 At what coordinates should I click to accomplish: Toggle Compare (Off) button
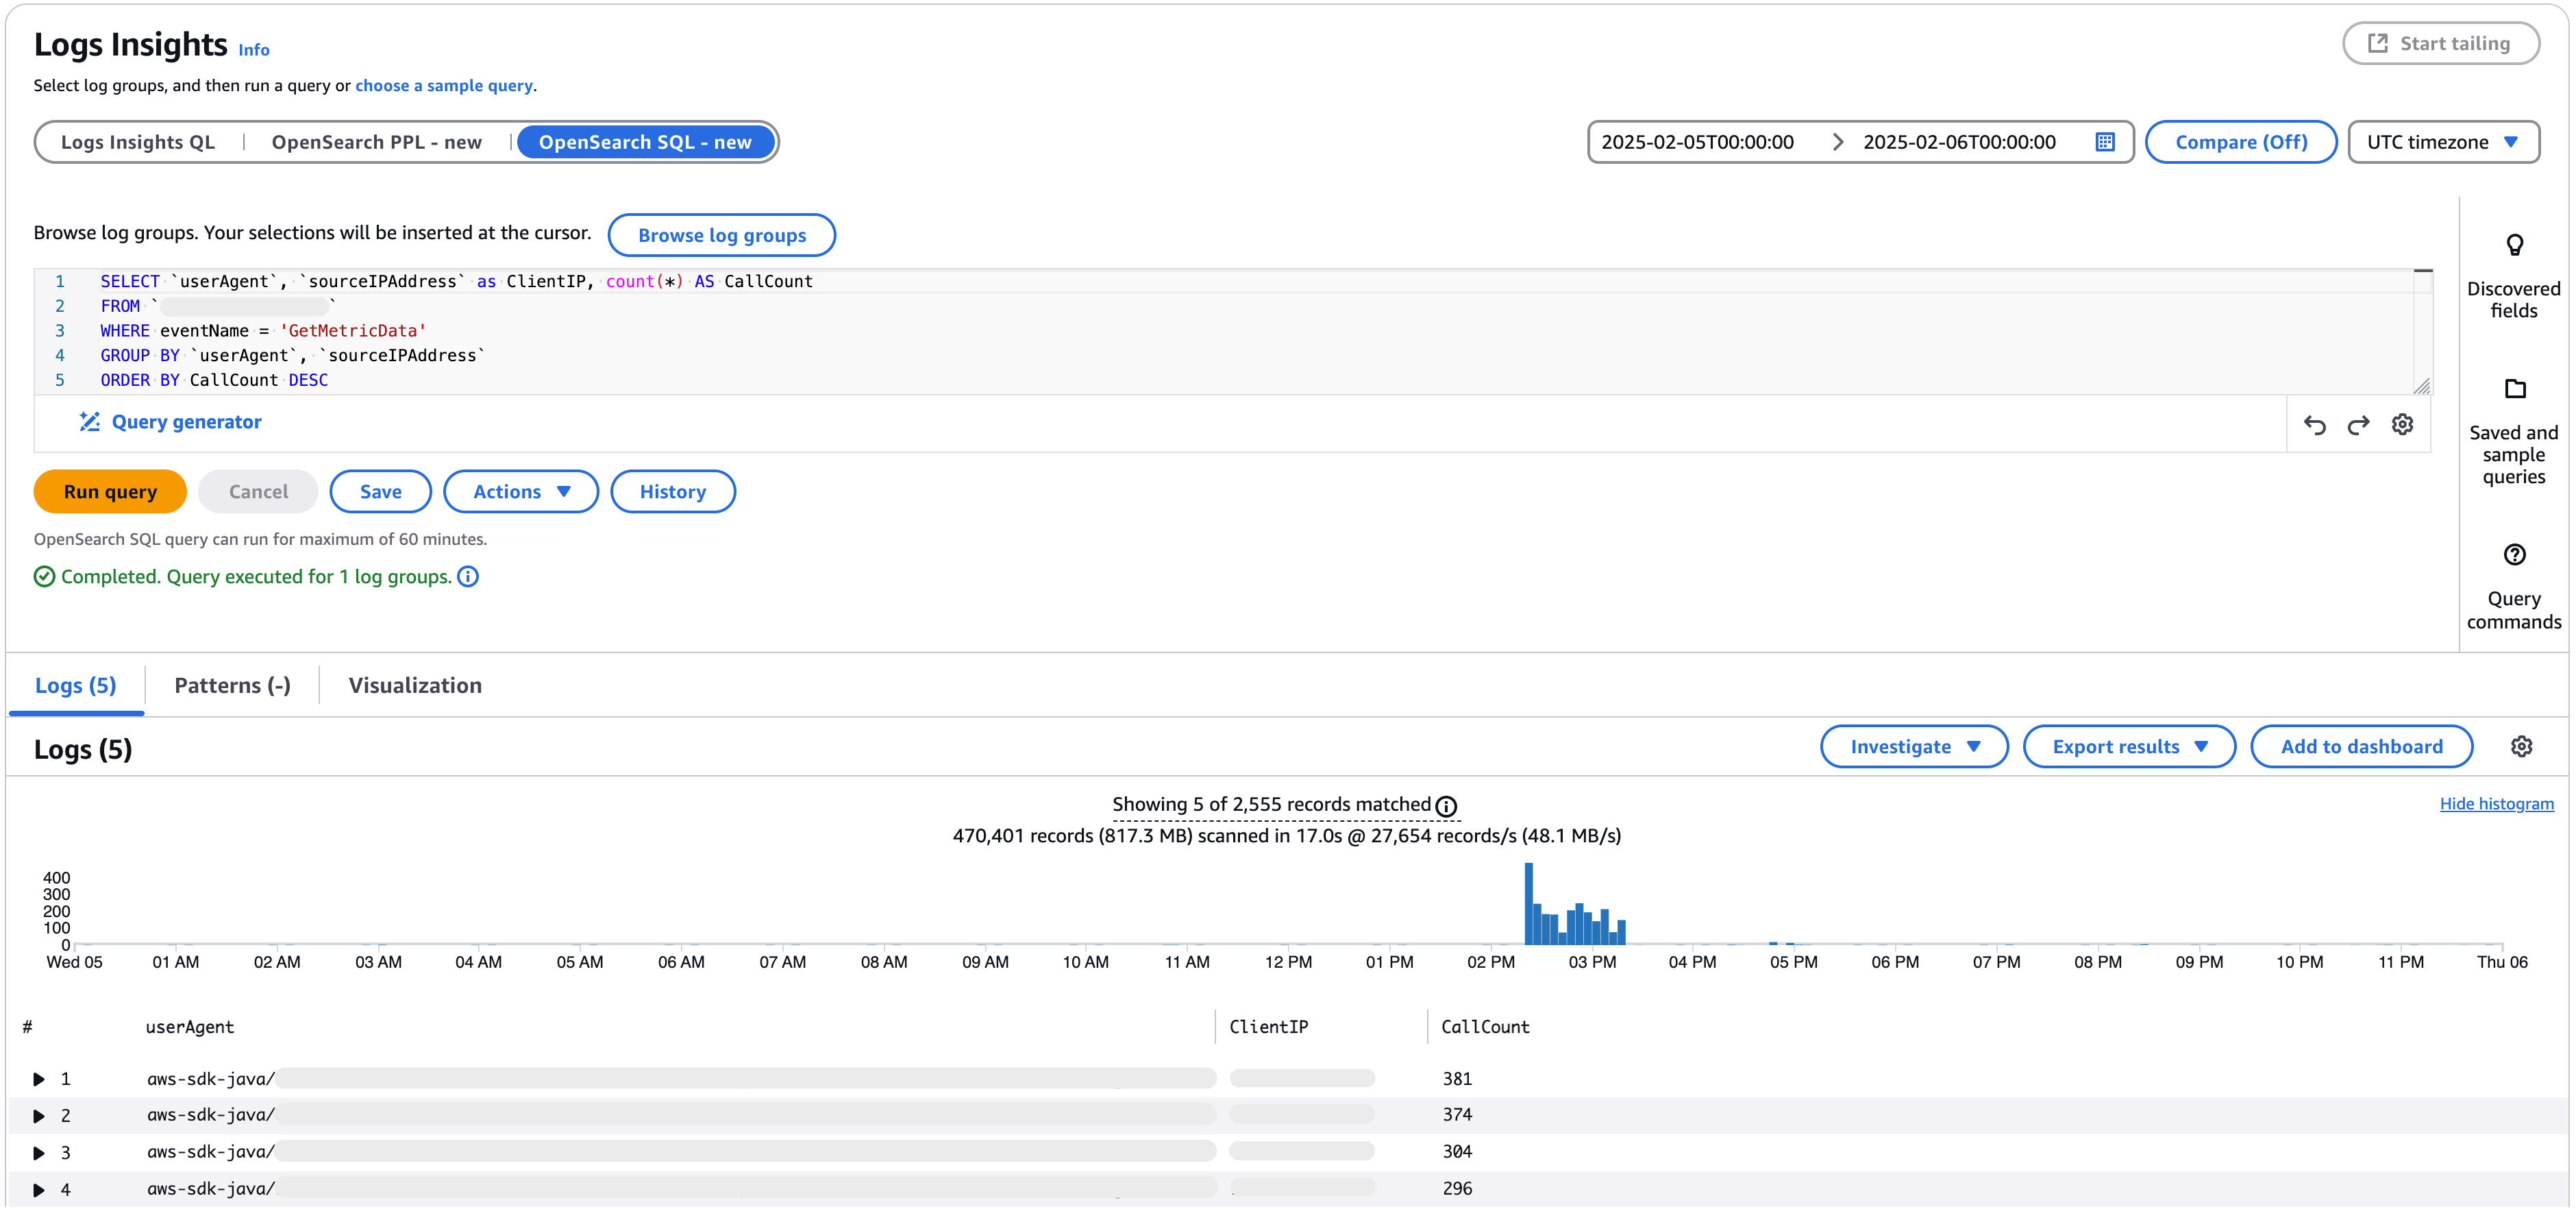point(2240,142)
